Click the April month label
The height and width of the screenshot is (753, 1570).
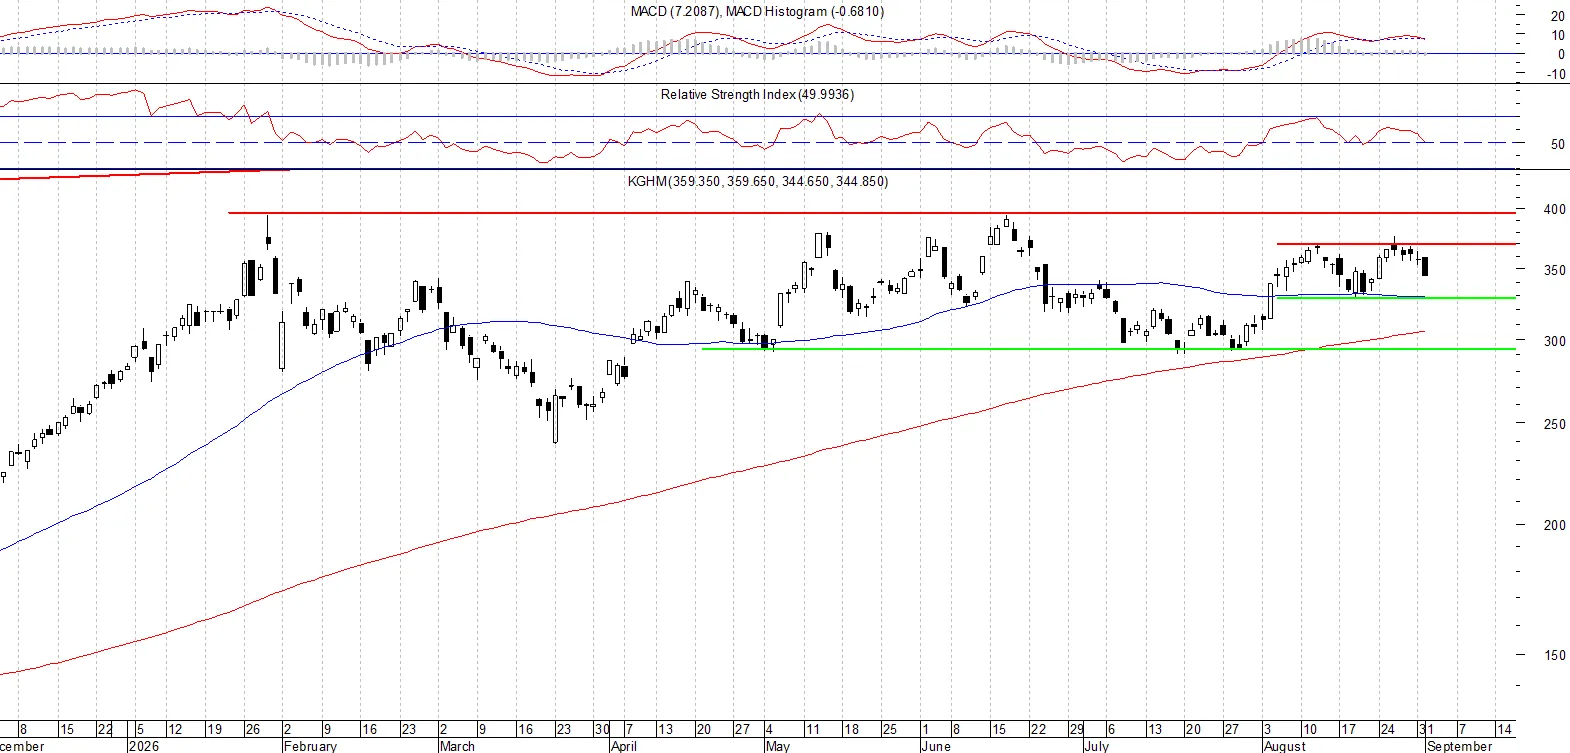(623, 746)
